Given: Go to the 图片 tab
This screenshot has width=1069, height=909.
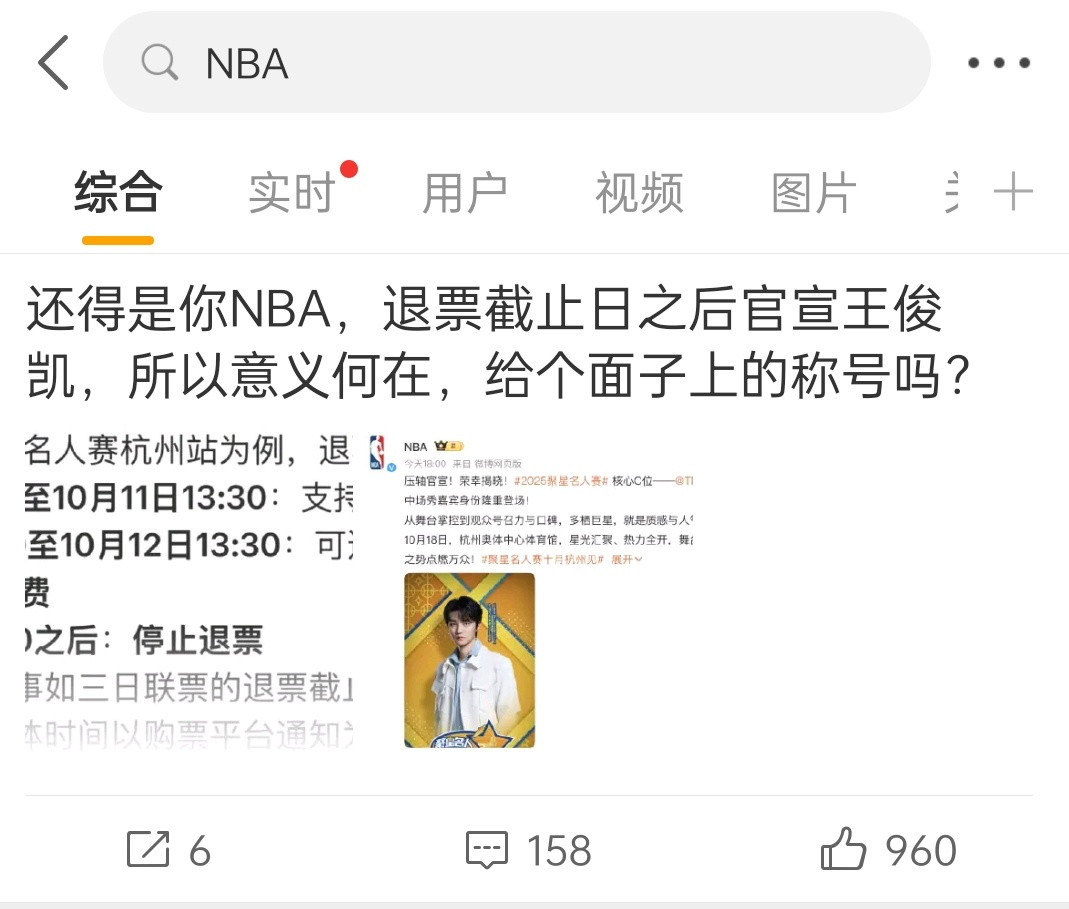Looking at the screenshot, I should tap(813, 193).
